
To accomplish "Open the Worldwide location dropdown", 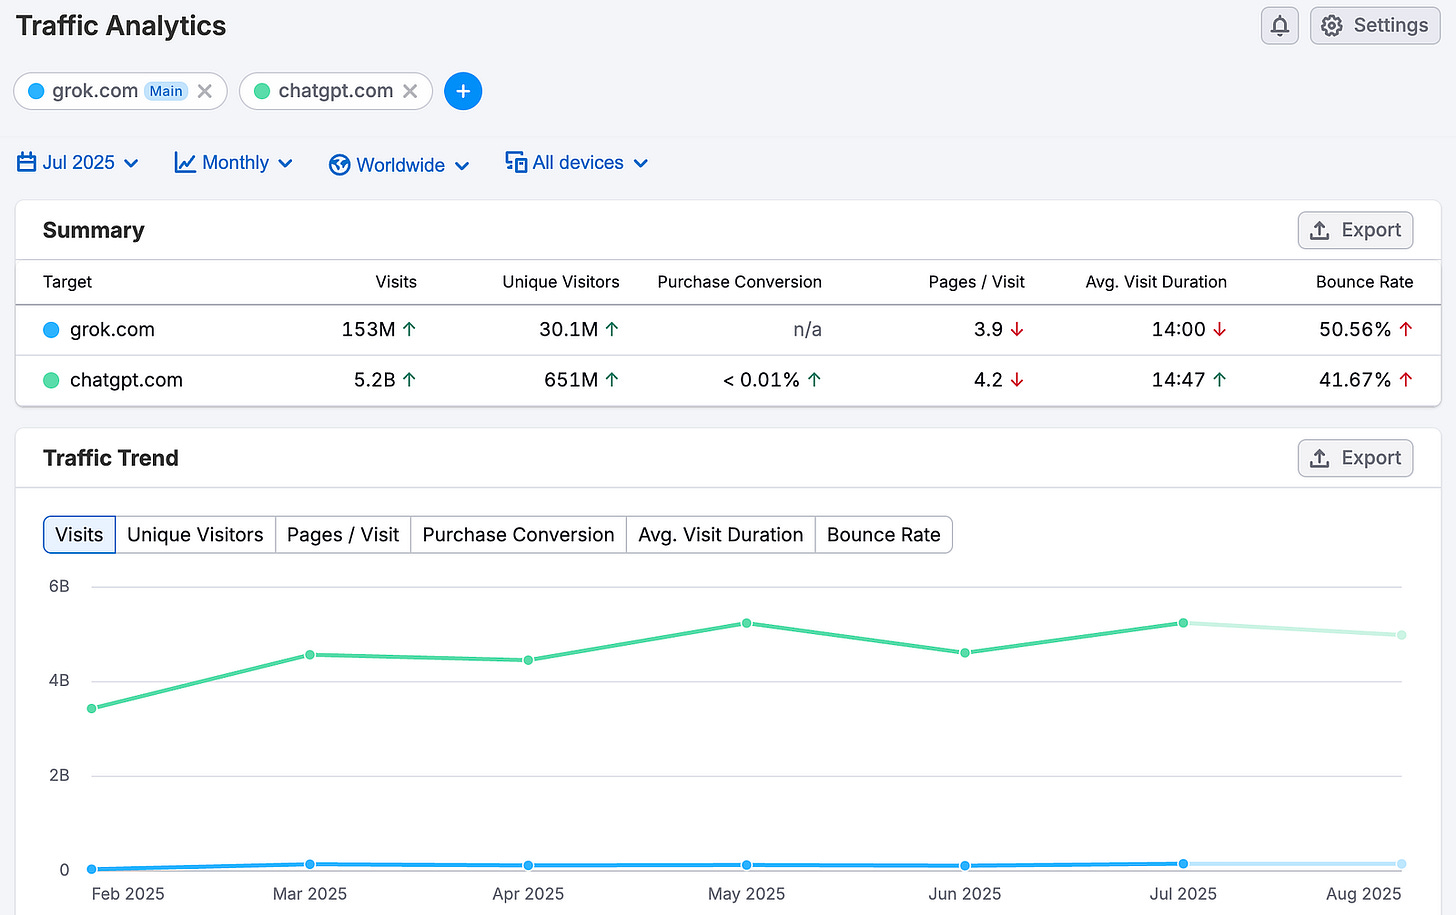I will [x=399, y=165].
